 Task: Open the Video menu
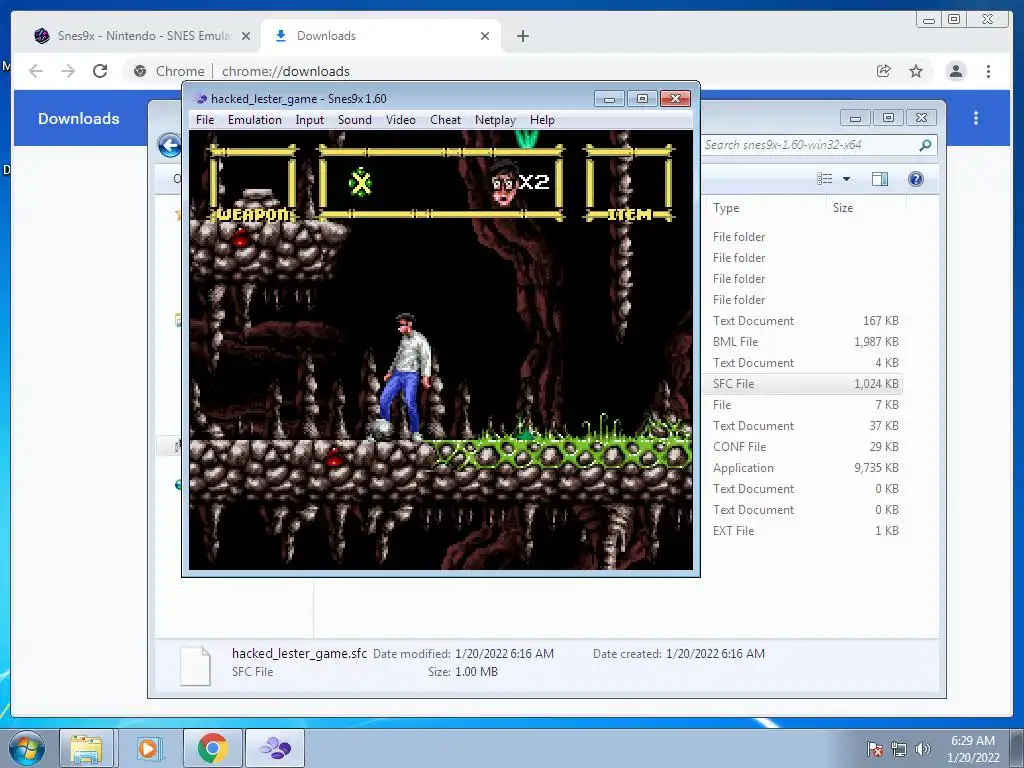pyautogui.click(x=400, y=120)
